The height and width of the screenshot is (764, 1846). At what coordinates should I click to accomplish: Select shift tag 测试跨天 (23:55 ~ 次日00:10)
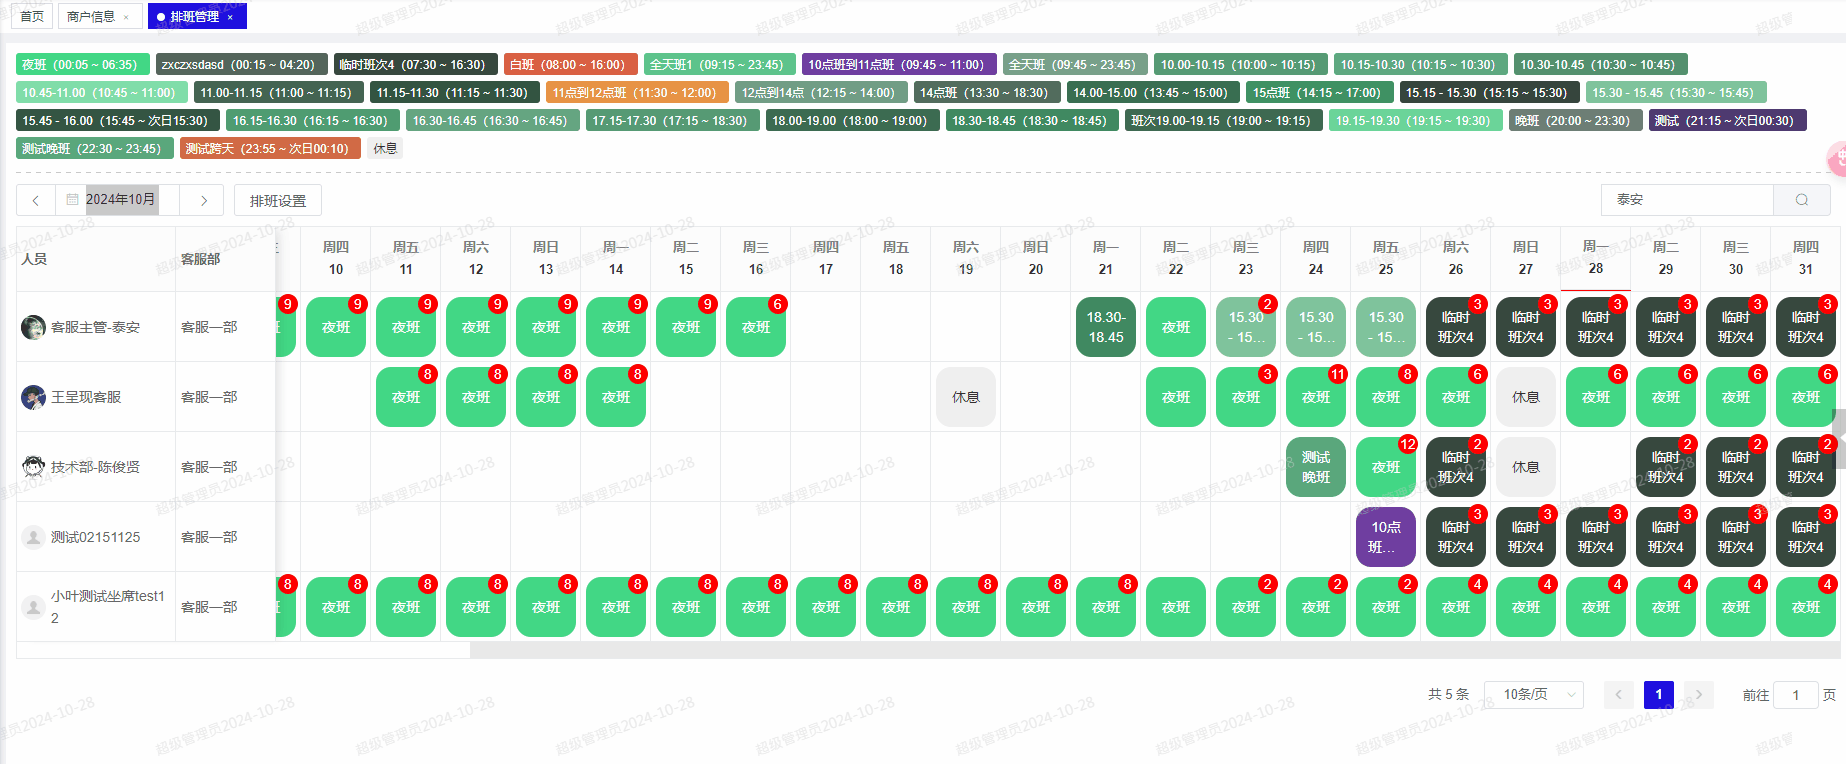[x=270, y=149]
